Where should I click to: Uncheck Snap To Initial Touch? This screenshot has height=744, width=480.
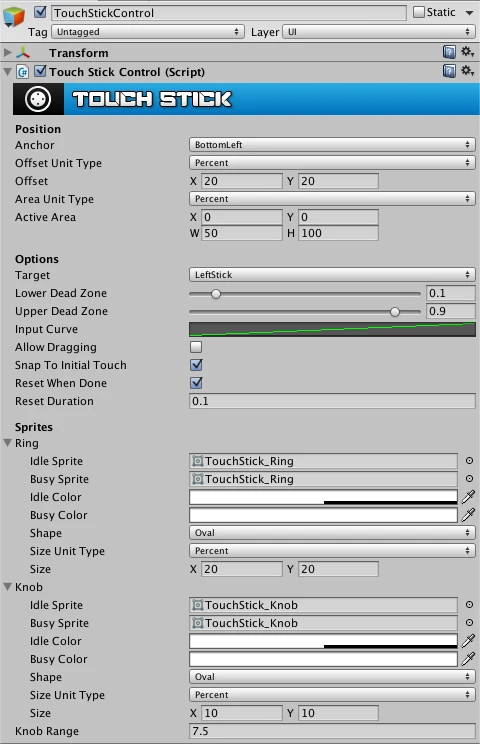point(196,365)
